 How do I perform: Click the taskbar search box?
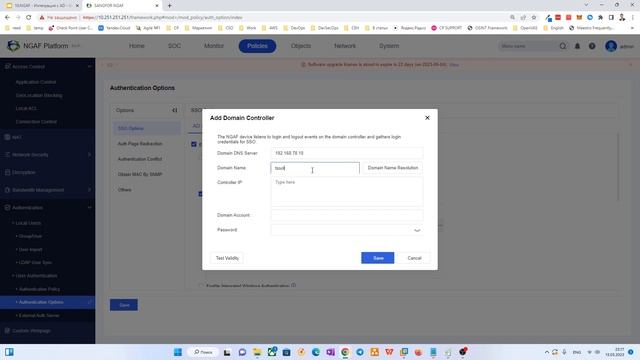[203, 352]
